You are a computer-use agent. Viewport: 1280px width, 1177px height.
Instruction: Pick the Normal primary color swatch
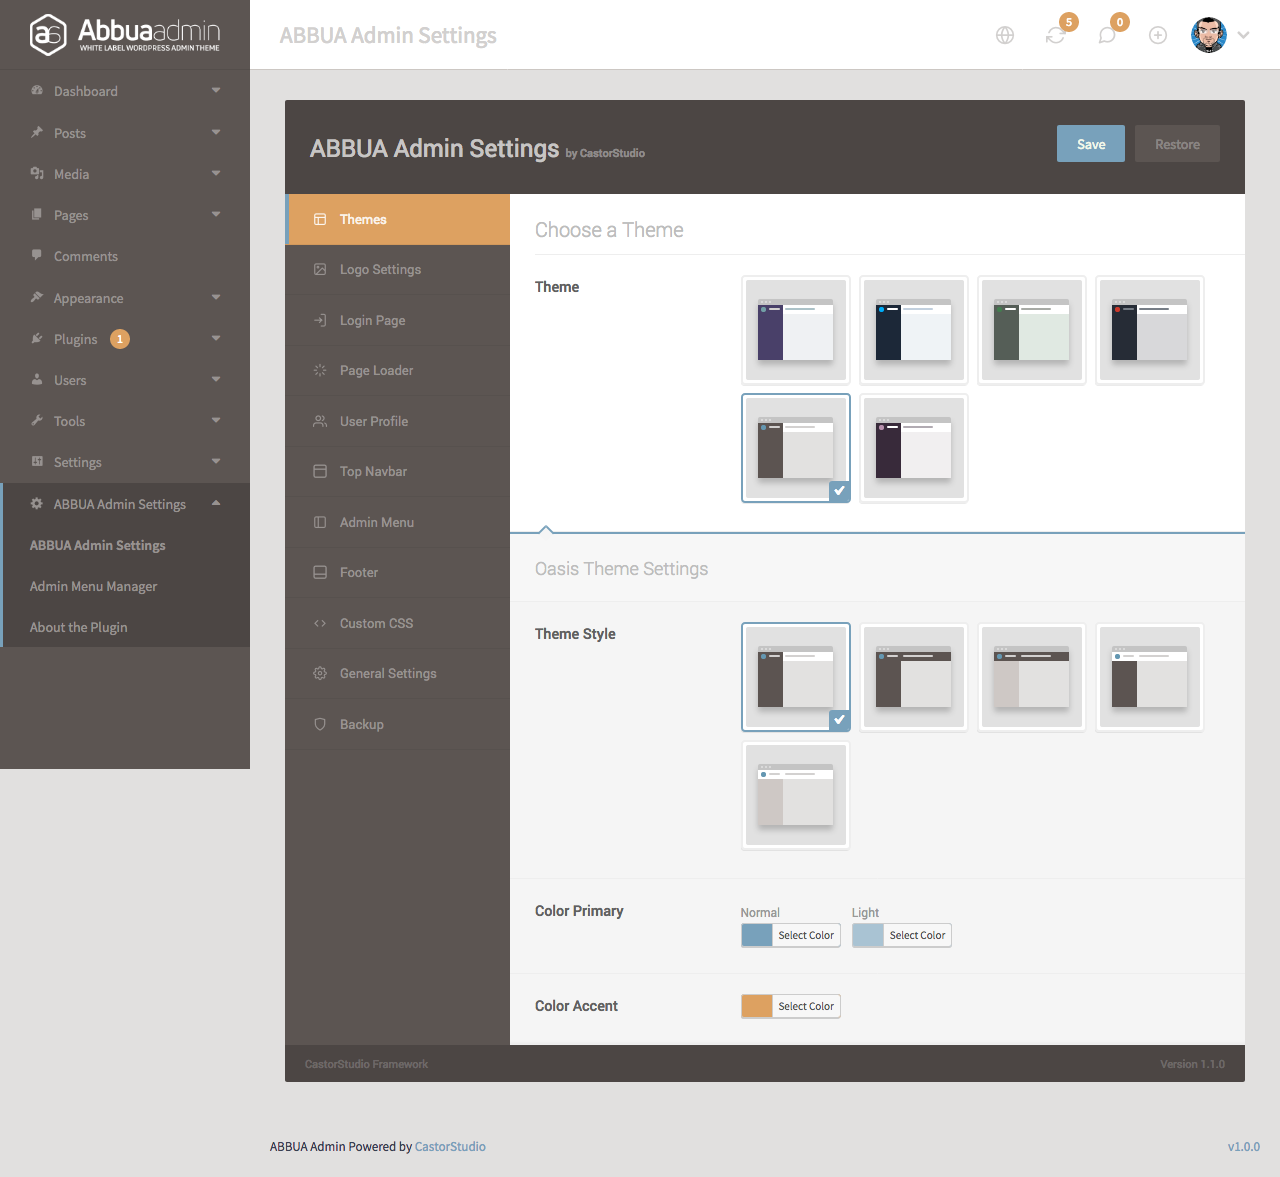[757, 935]
